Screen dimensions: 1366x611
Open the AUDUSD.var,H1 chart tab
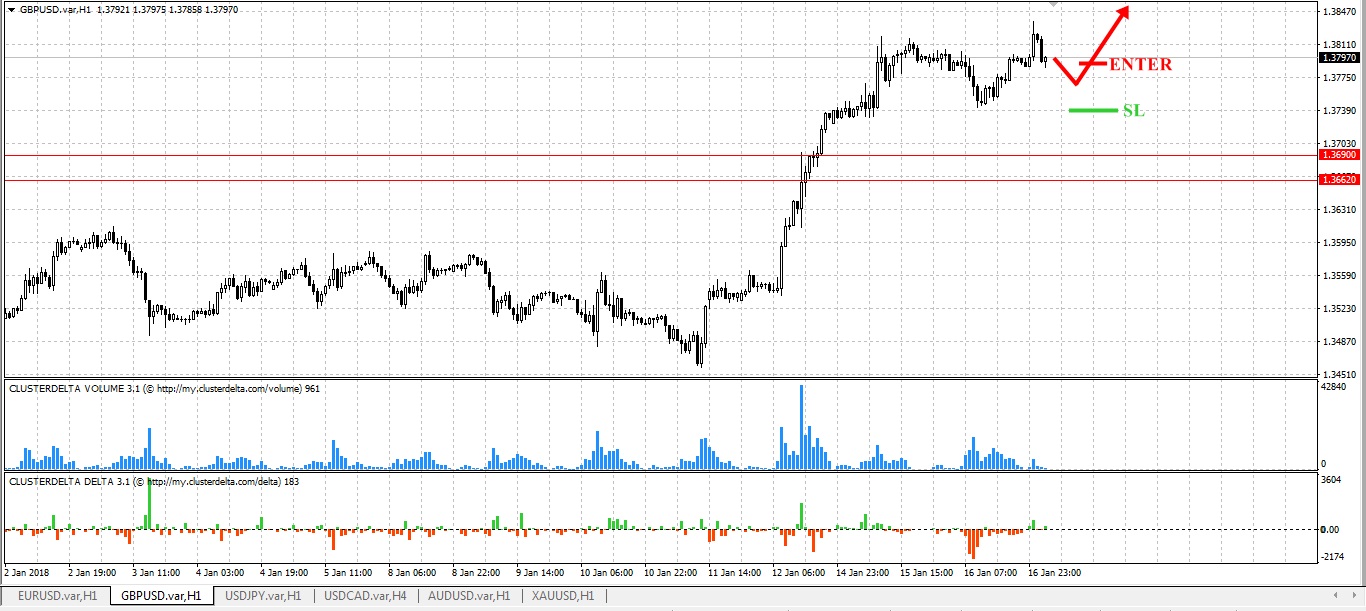tap(469, 596)
